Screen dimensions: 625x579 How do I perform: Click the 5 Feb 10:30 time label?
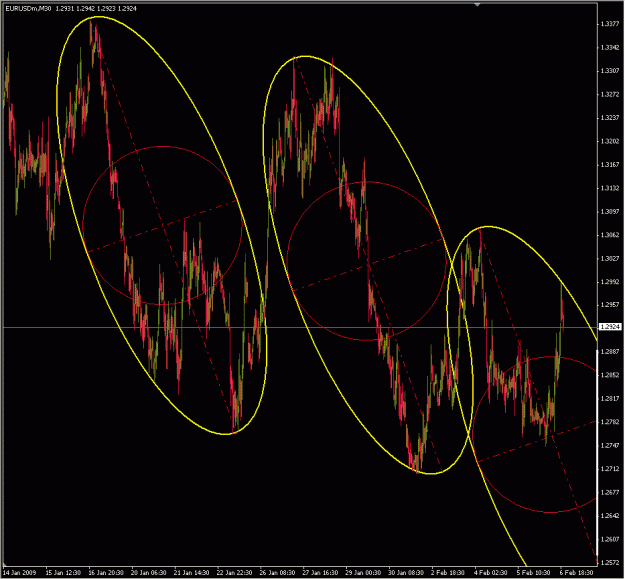pyautogui.click(x=533, y=573)
